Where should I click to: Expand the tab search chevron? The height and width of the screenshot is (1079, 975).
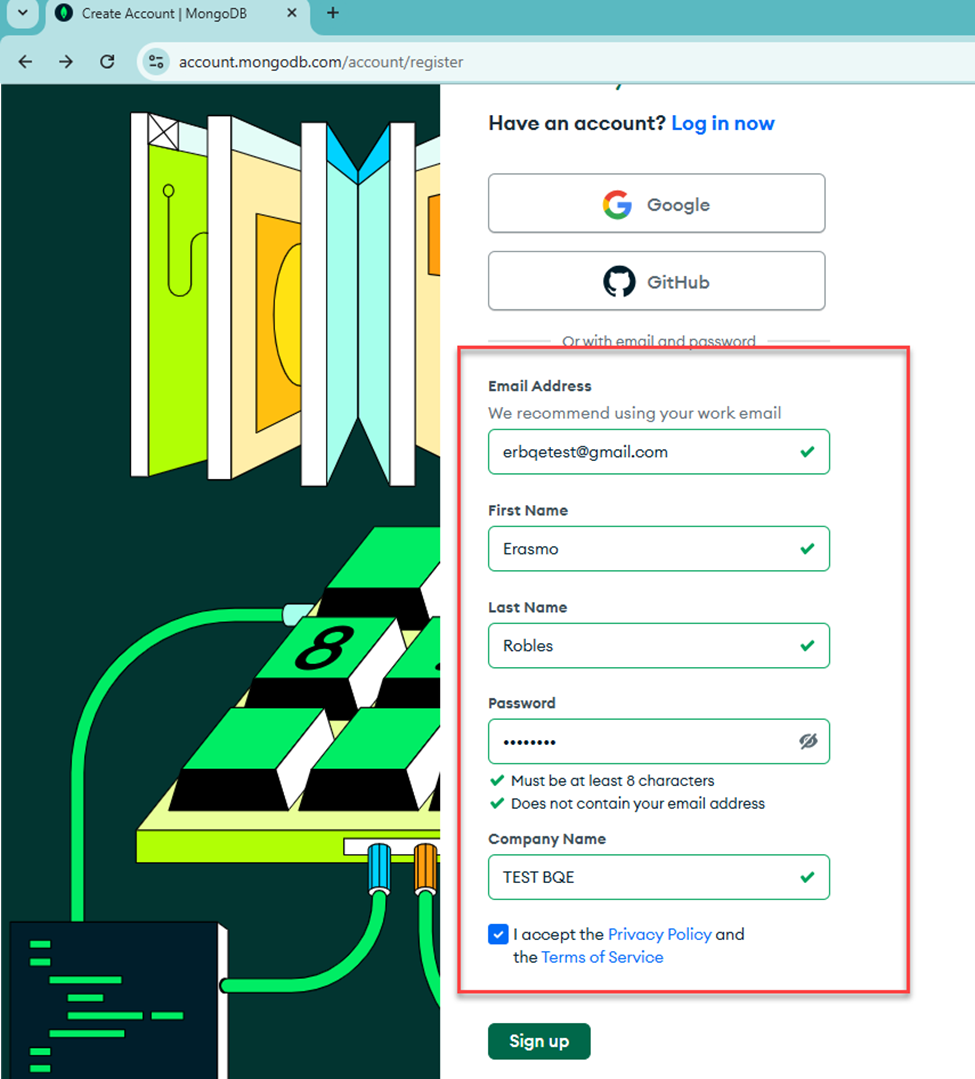[x=23, y=13]
